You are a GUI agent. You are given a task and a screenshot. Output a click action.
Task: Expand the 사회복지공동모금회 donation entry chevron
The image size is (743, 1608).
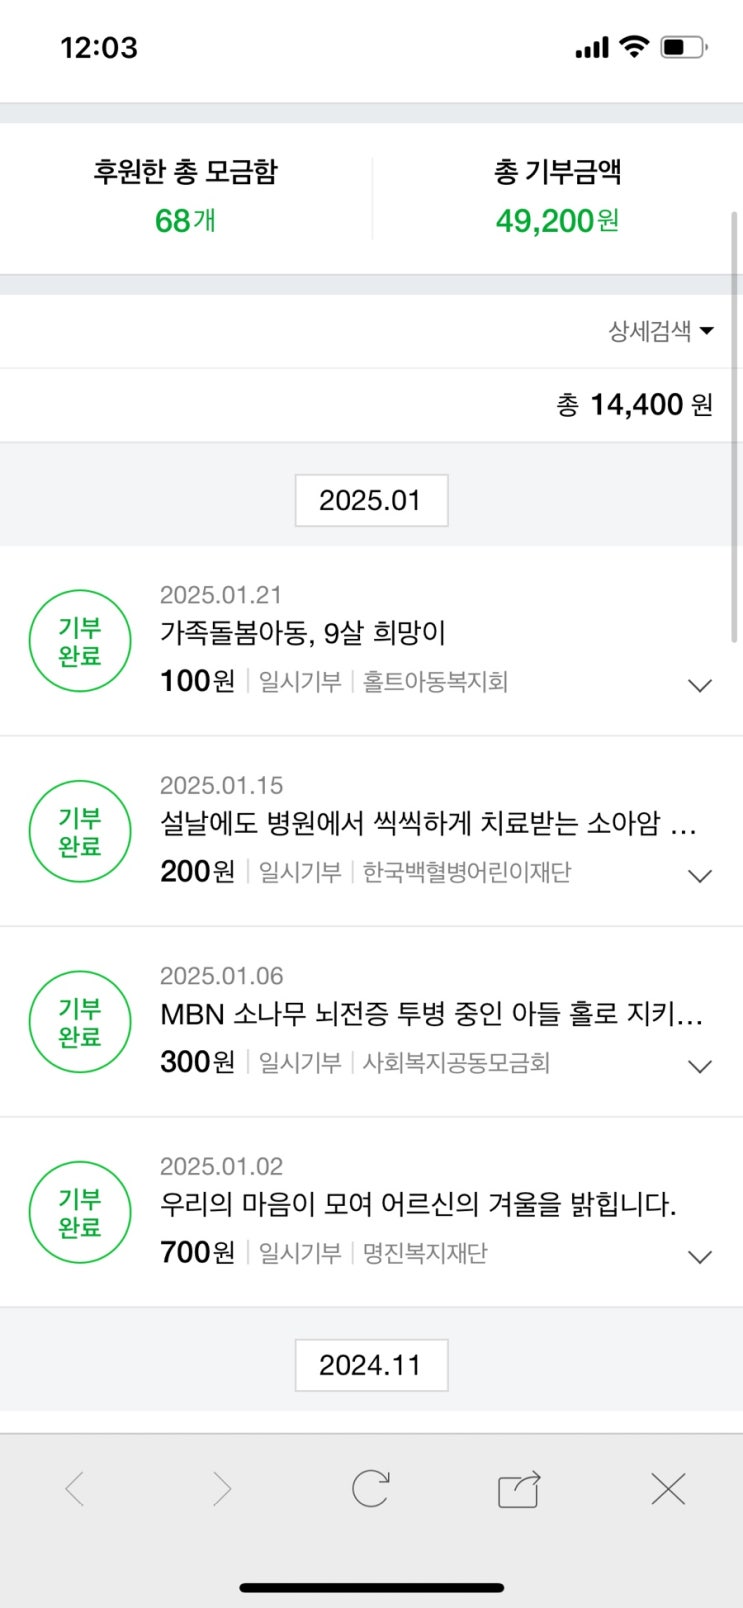700,1066
